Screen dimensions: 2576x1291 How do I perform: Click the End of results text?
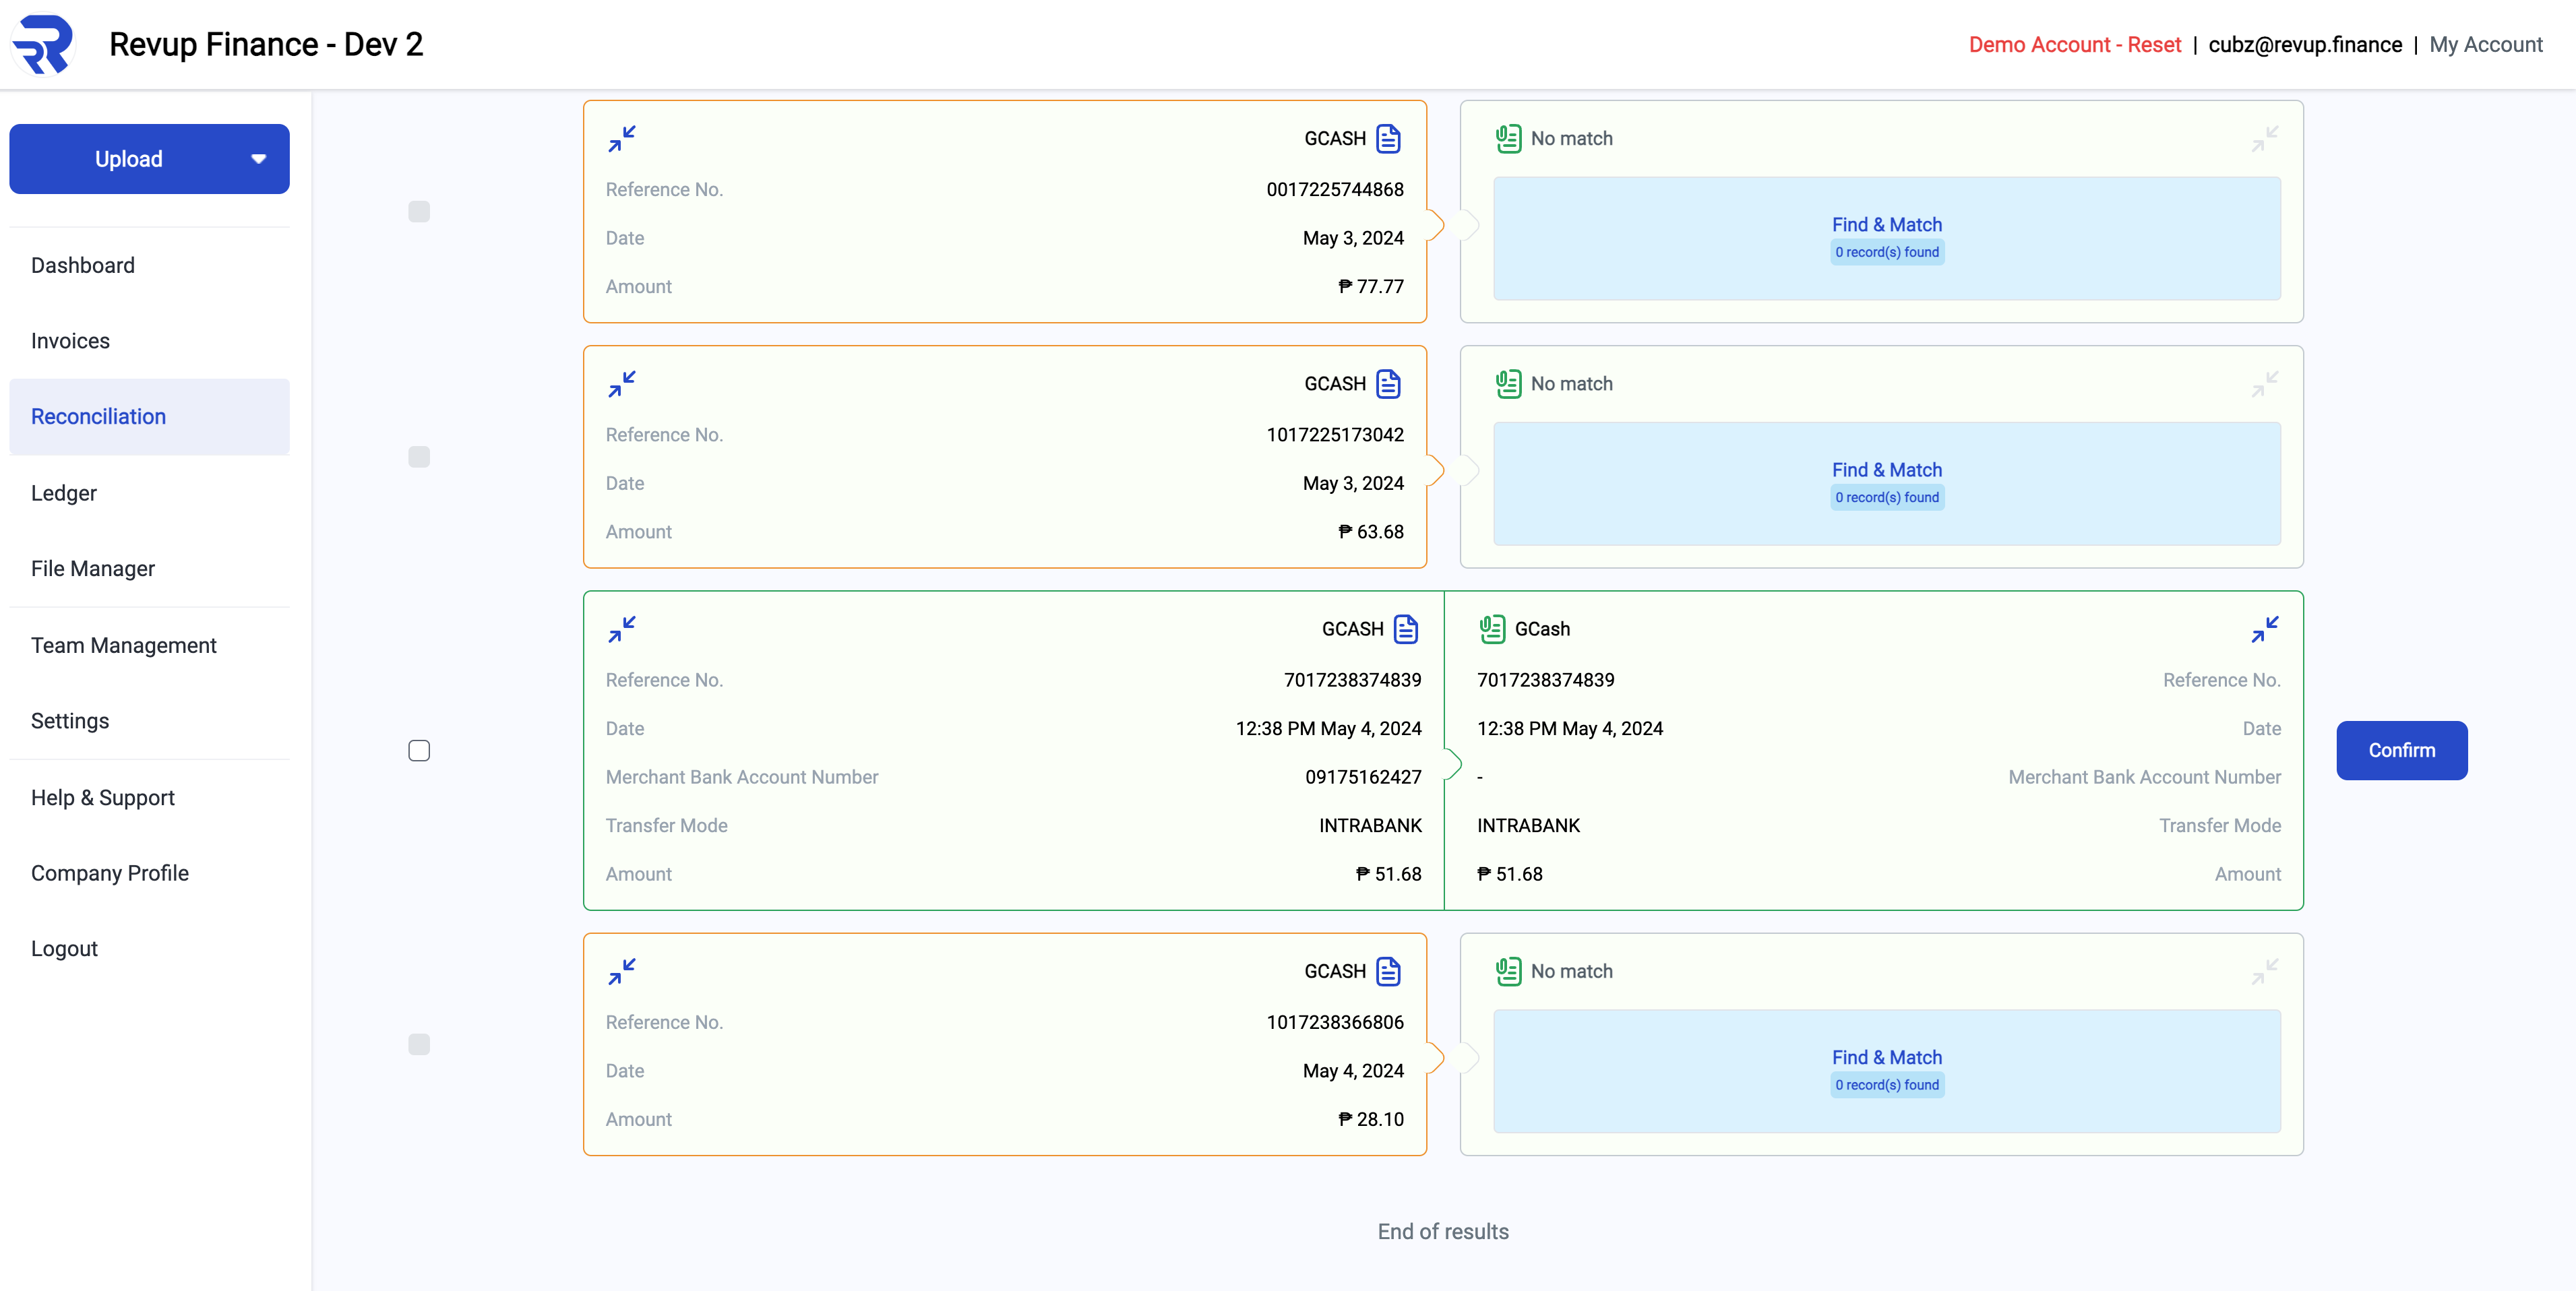pos(1442,1232)
